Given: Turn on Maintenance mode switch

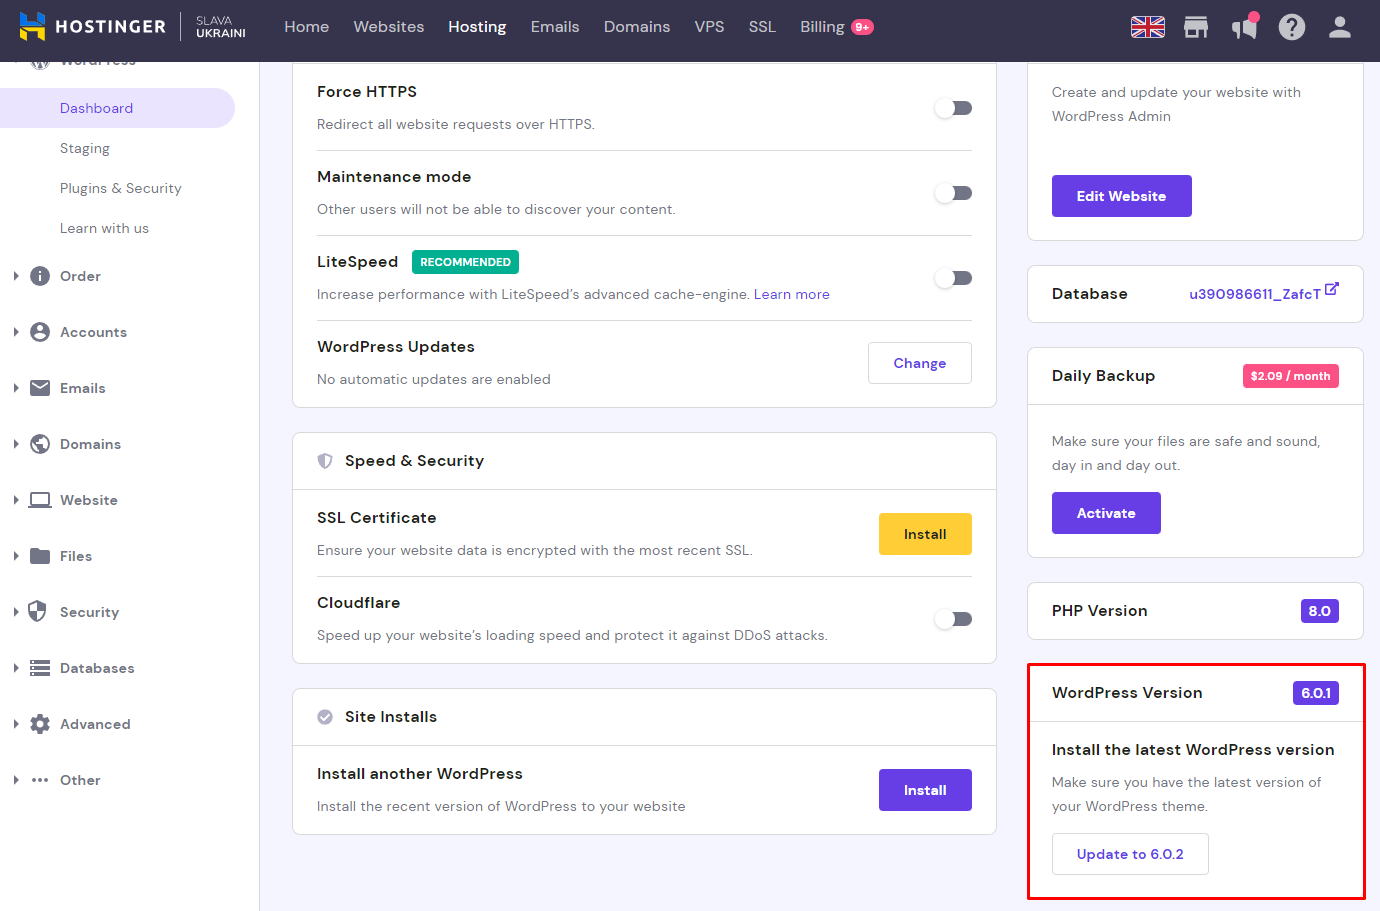Looking at the screenshot, I should [954, 193].
